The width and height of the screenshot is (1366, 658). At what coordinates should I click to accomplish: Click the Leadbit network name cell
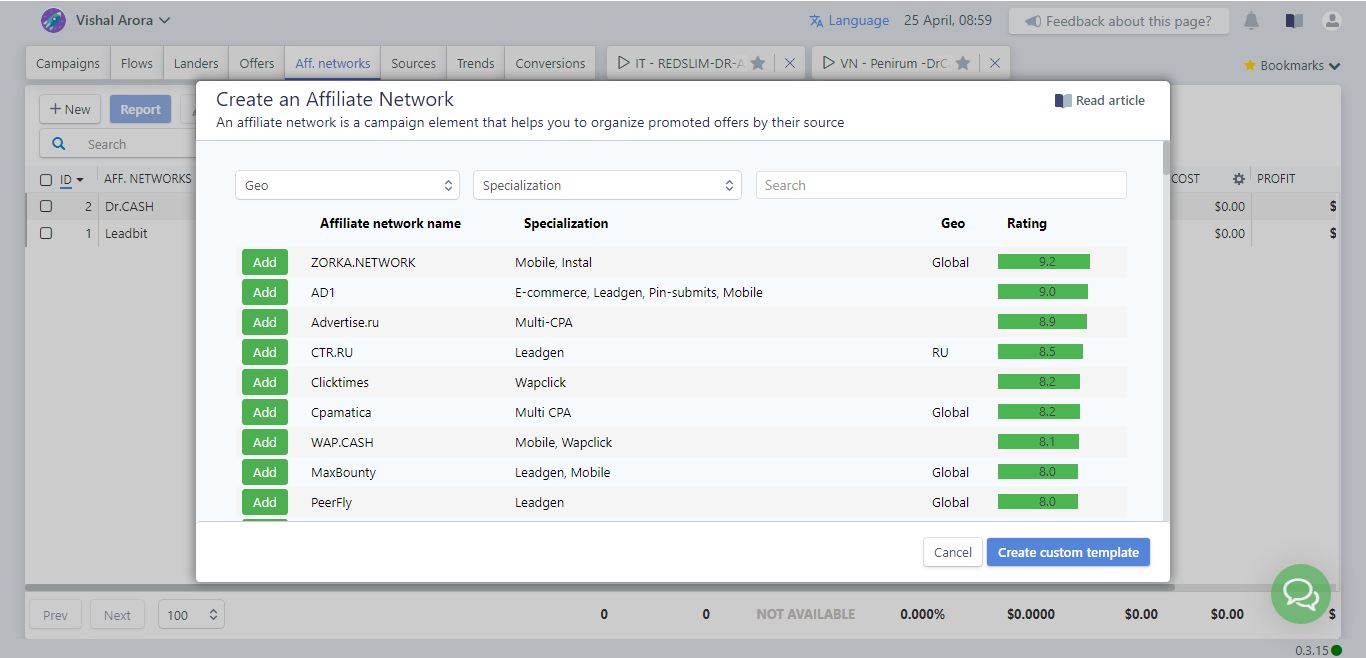point(126,233)
